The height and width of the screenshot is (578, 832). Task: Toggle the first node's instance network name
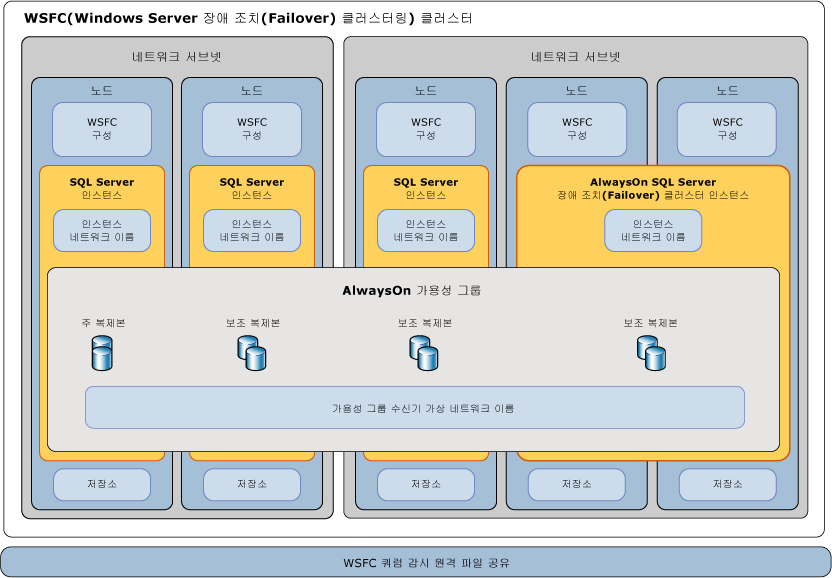(102, 230)
